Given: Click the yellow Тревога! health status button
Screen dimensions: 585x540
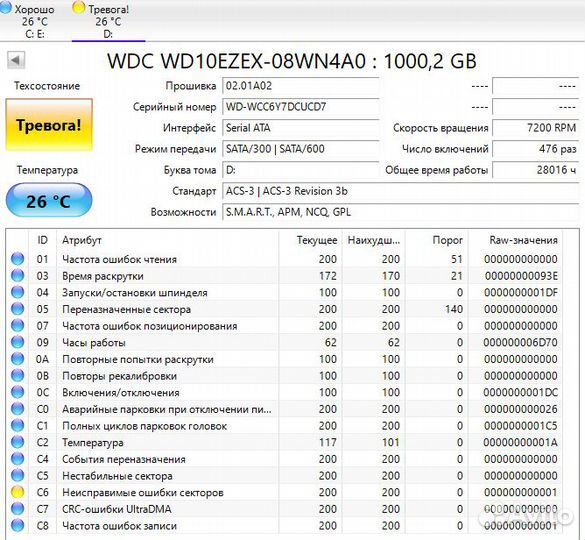Looking at the screenshot, I should click(x=49, y=125).
